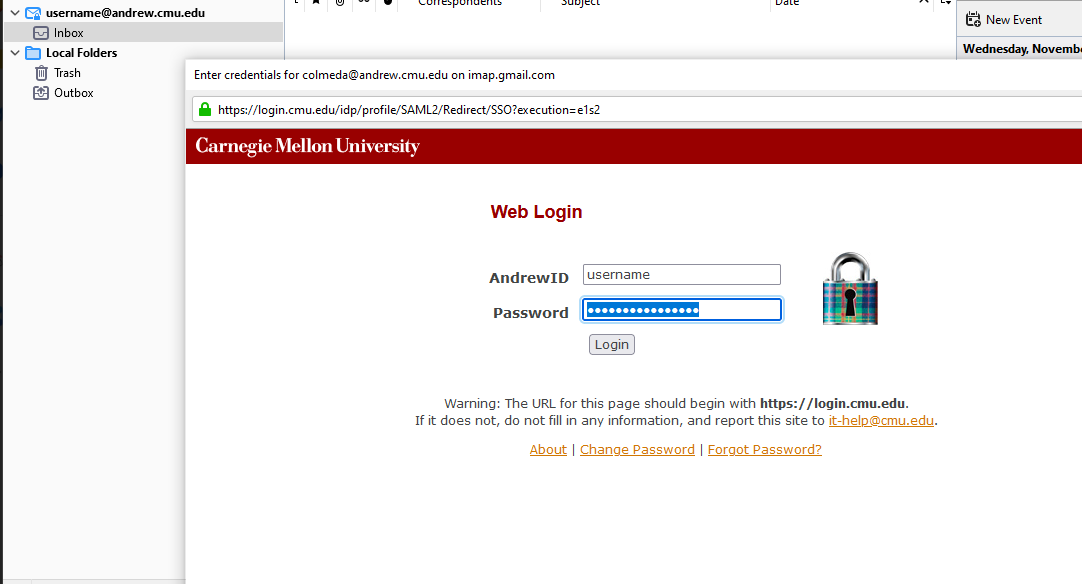Image resolution: width=1082 pixels, height=584 pixels.
Task: Open the Outbox folder icon
Action: tap(41, 93)
